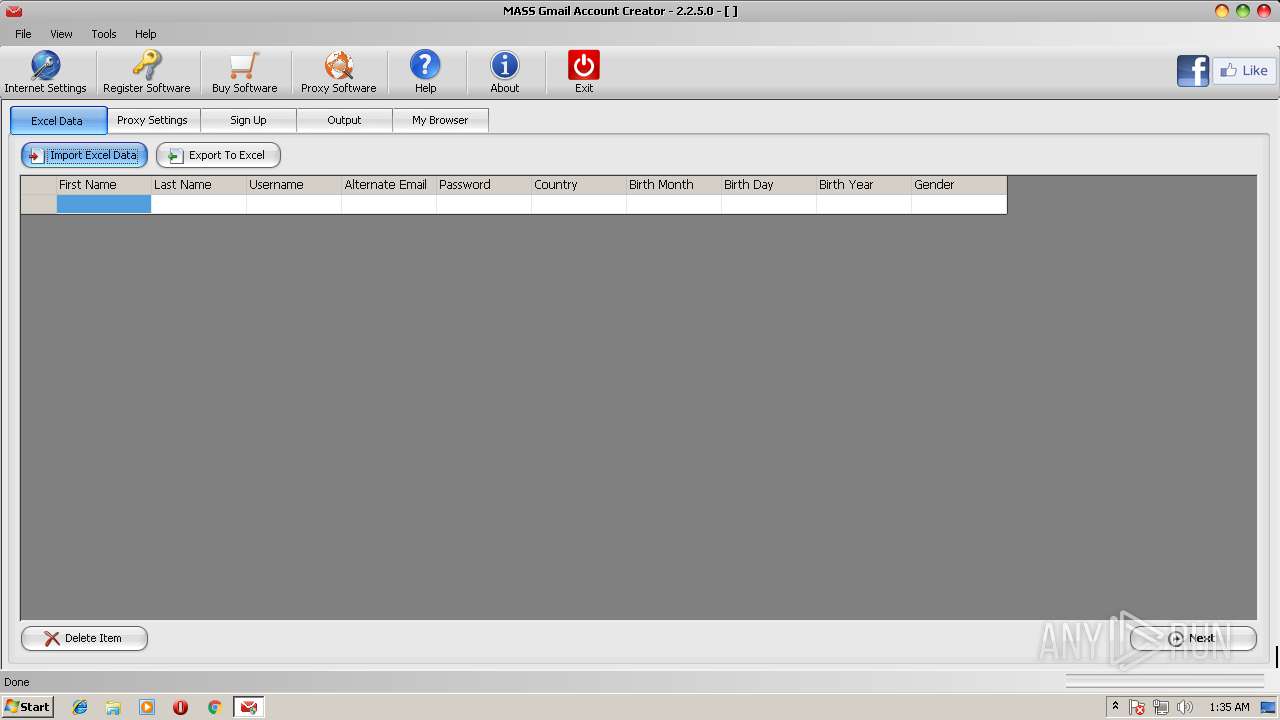Image resolution: width=1280 pixels, height=720 pixels.
Task: Click the empty Last Name cell
Action: pyautogui.click(x=198, y=204)
